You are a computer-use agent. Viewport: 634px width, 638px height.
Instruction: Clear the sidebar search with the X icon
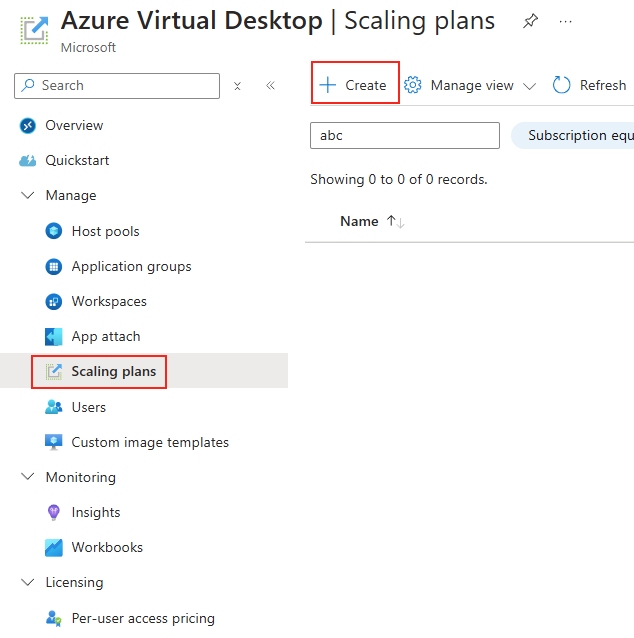tap(237, 86)
